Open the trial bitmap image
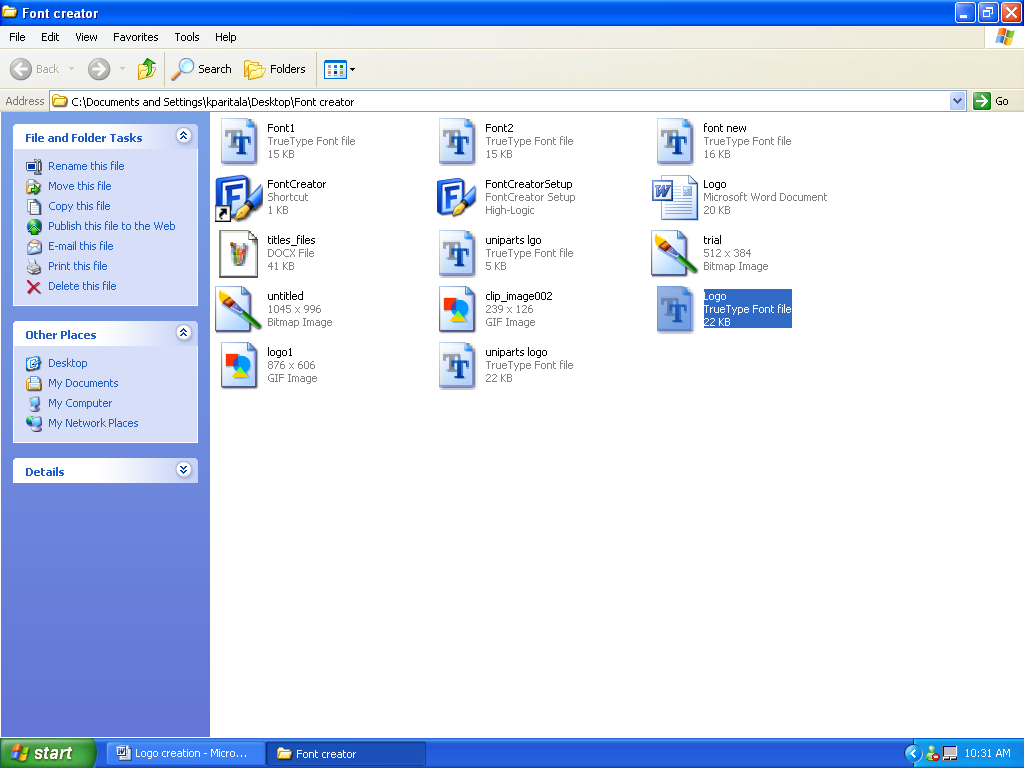The image size is (1024, 768). 675,253
